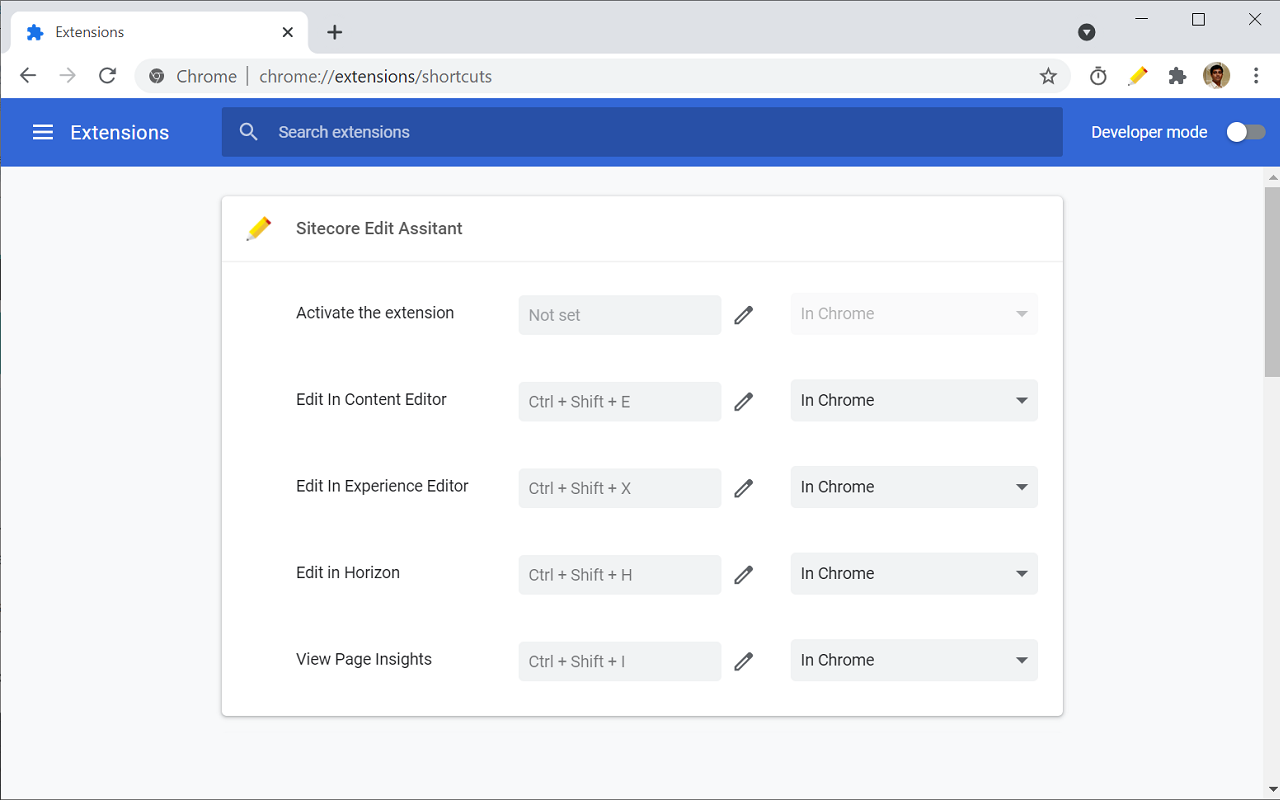The width and height of the screenshot is (1280, 800).
Task: Open scope dropdown for Edit in Horizon
Action: (x=914, y=574)
